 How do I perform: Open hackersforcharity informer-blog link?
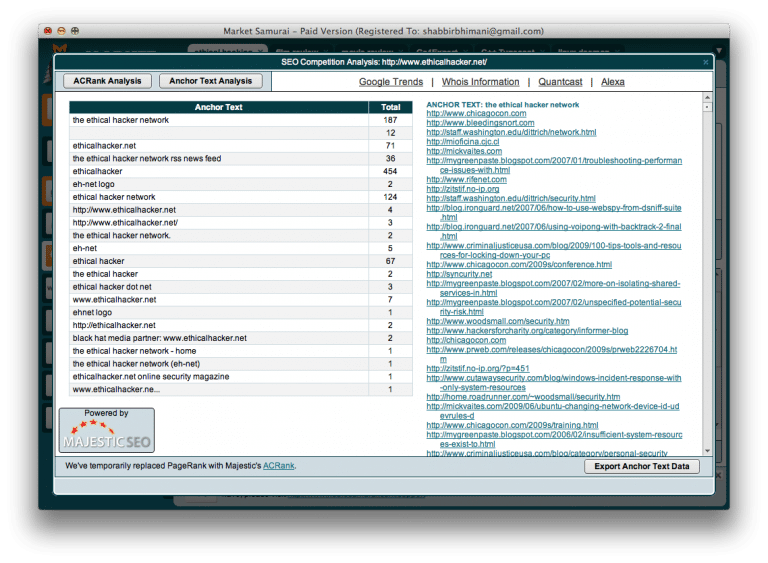click(527, 331)
